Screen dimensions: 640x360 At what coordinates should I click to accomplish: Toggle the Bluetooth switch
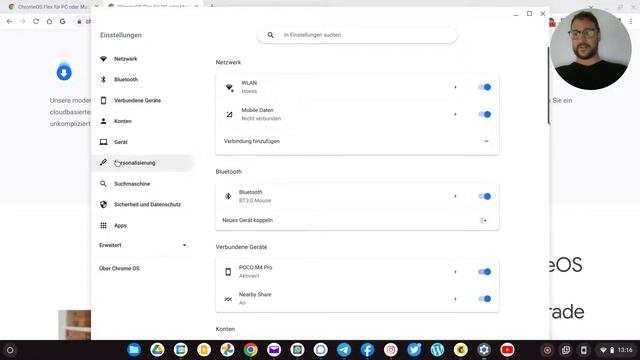click(x=484, y=196)
